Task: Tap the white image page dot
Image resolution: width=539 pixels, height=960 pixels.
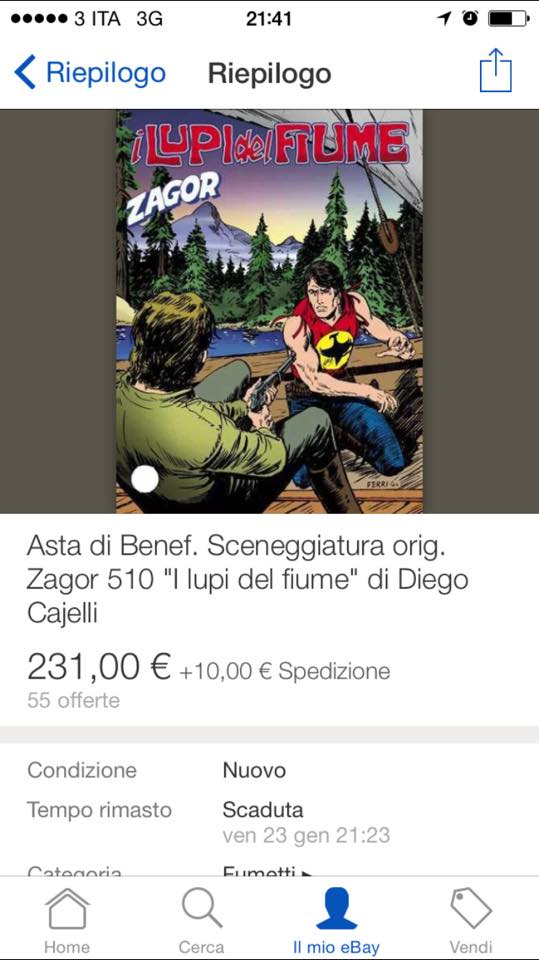Action: [145, 479]
